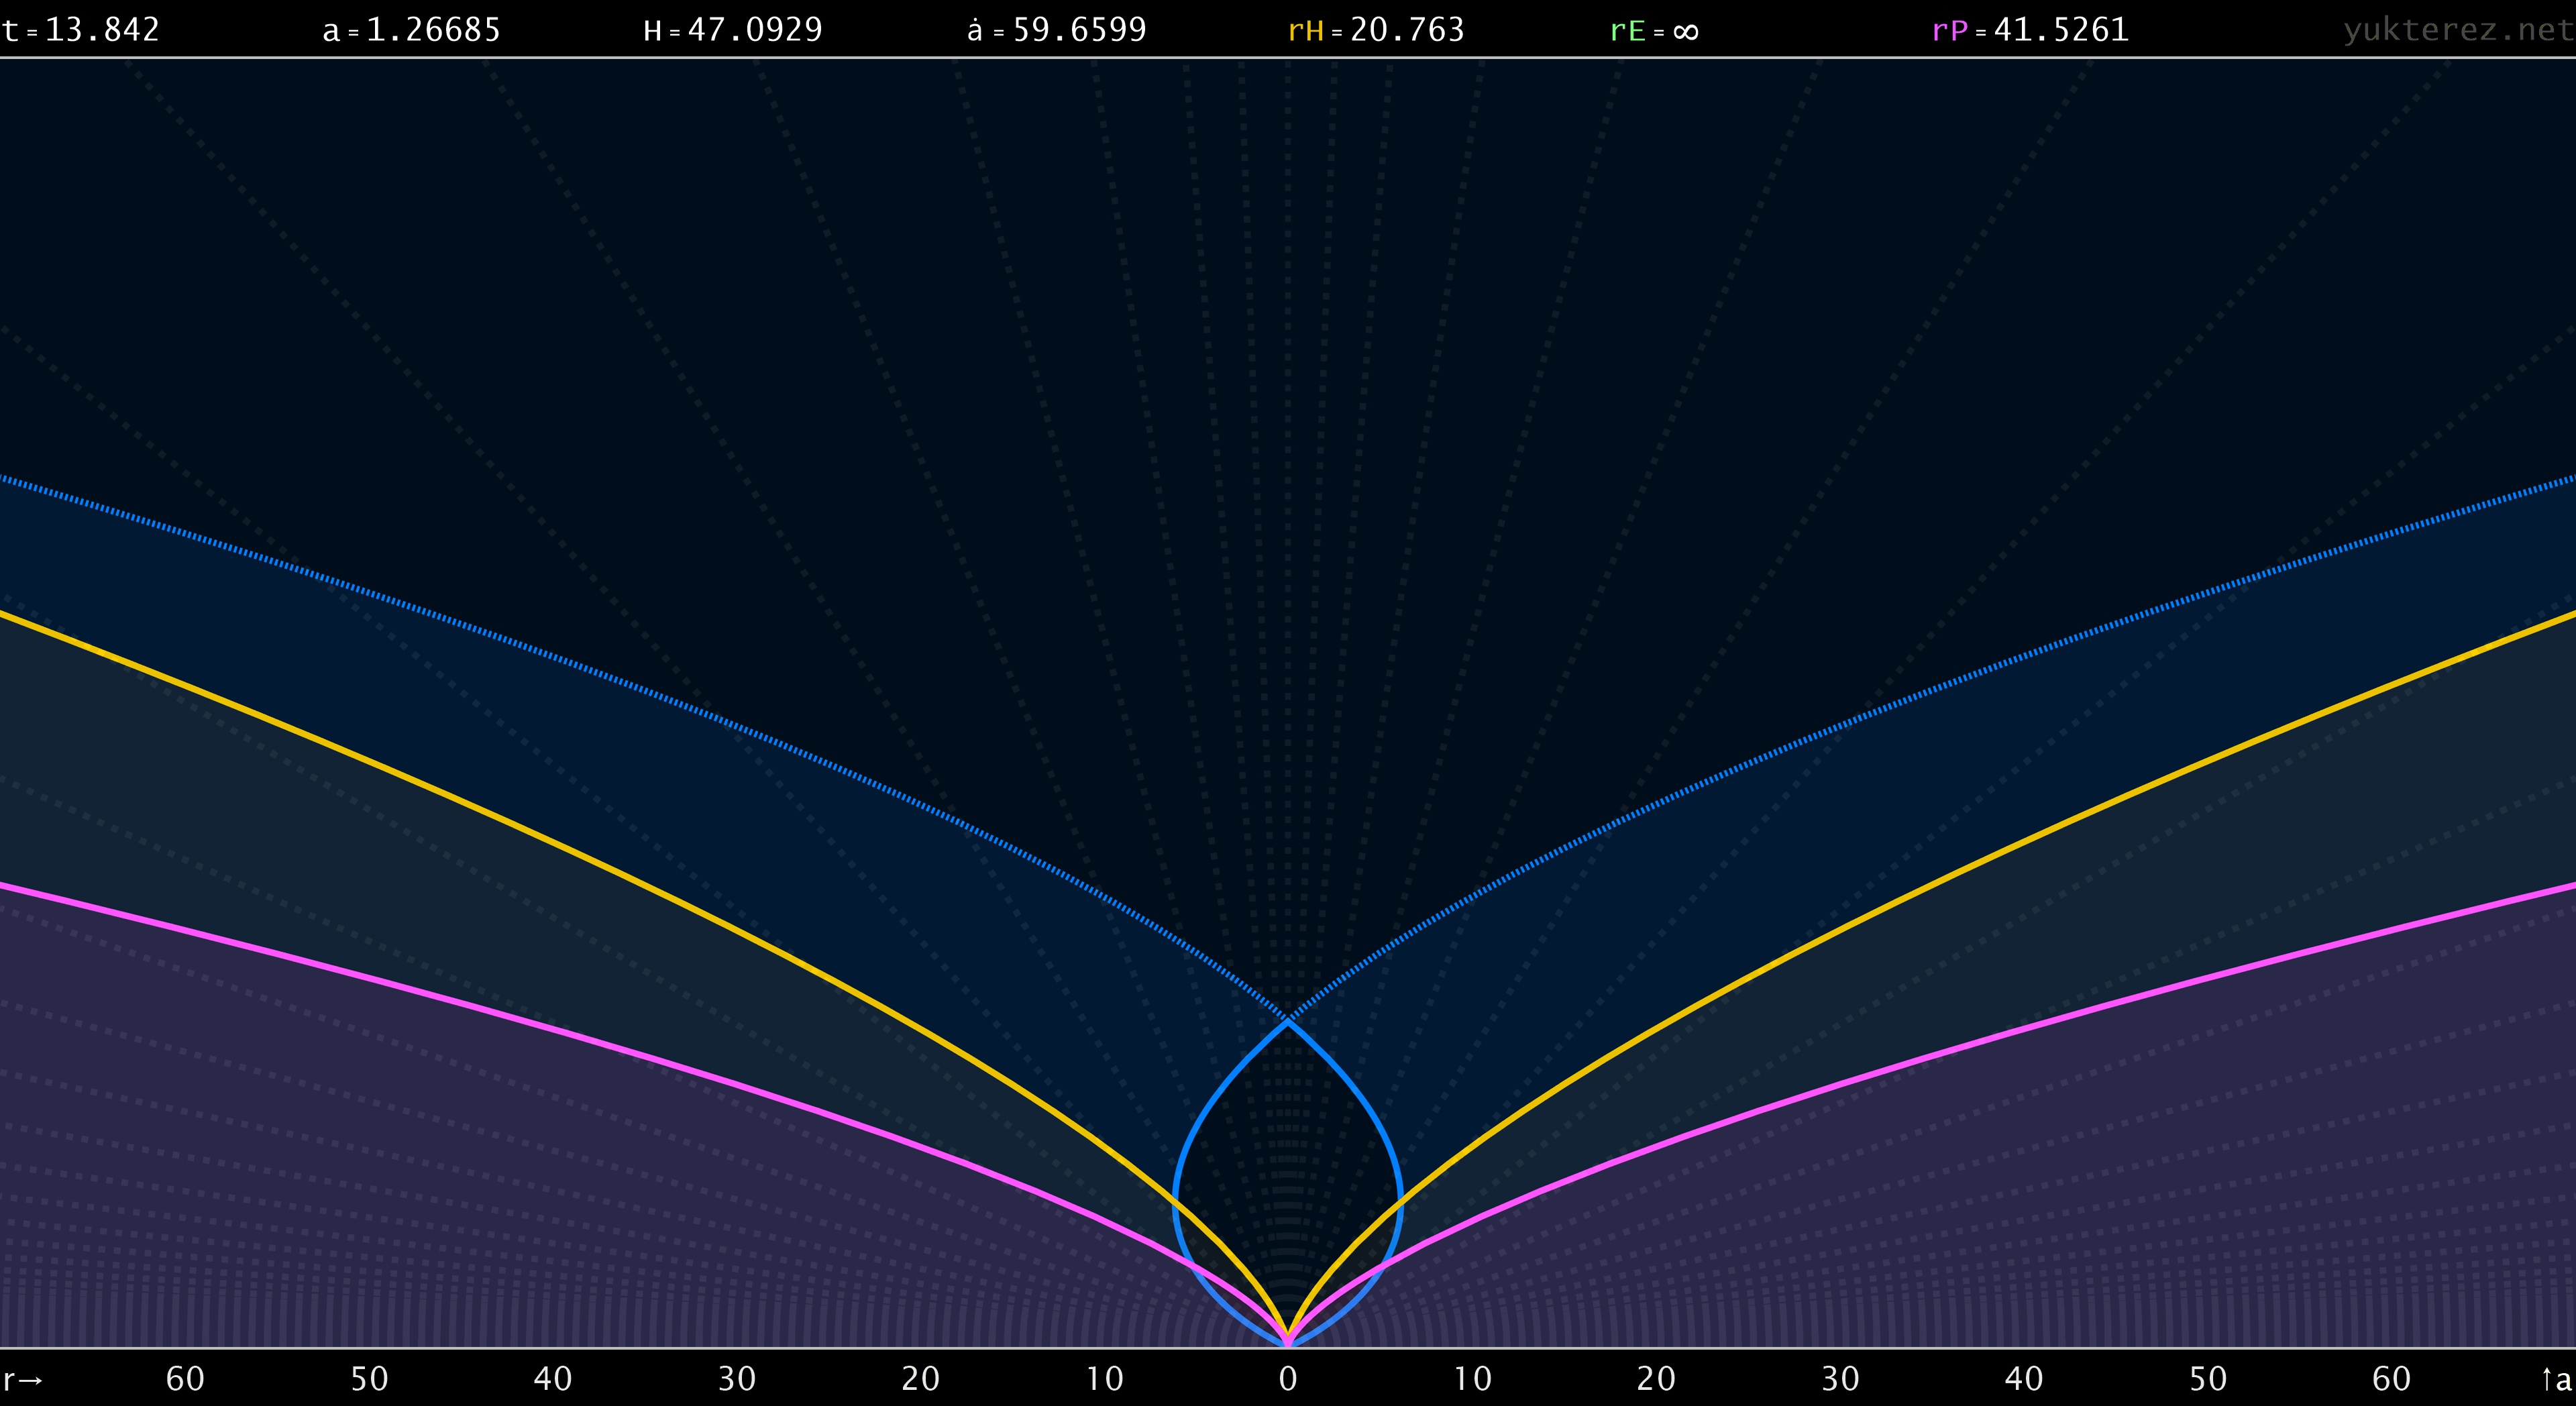The width and height of the screenshot is (2576, 1406).
Task: Click the left 10 axis tick label
Action: click(x=1104, y=1380)
